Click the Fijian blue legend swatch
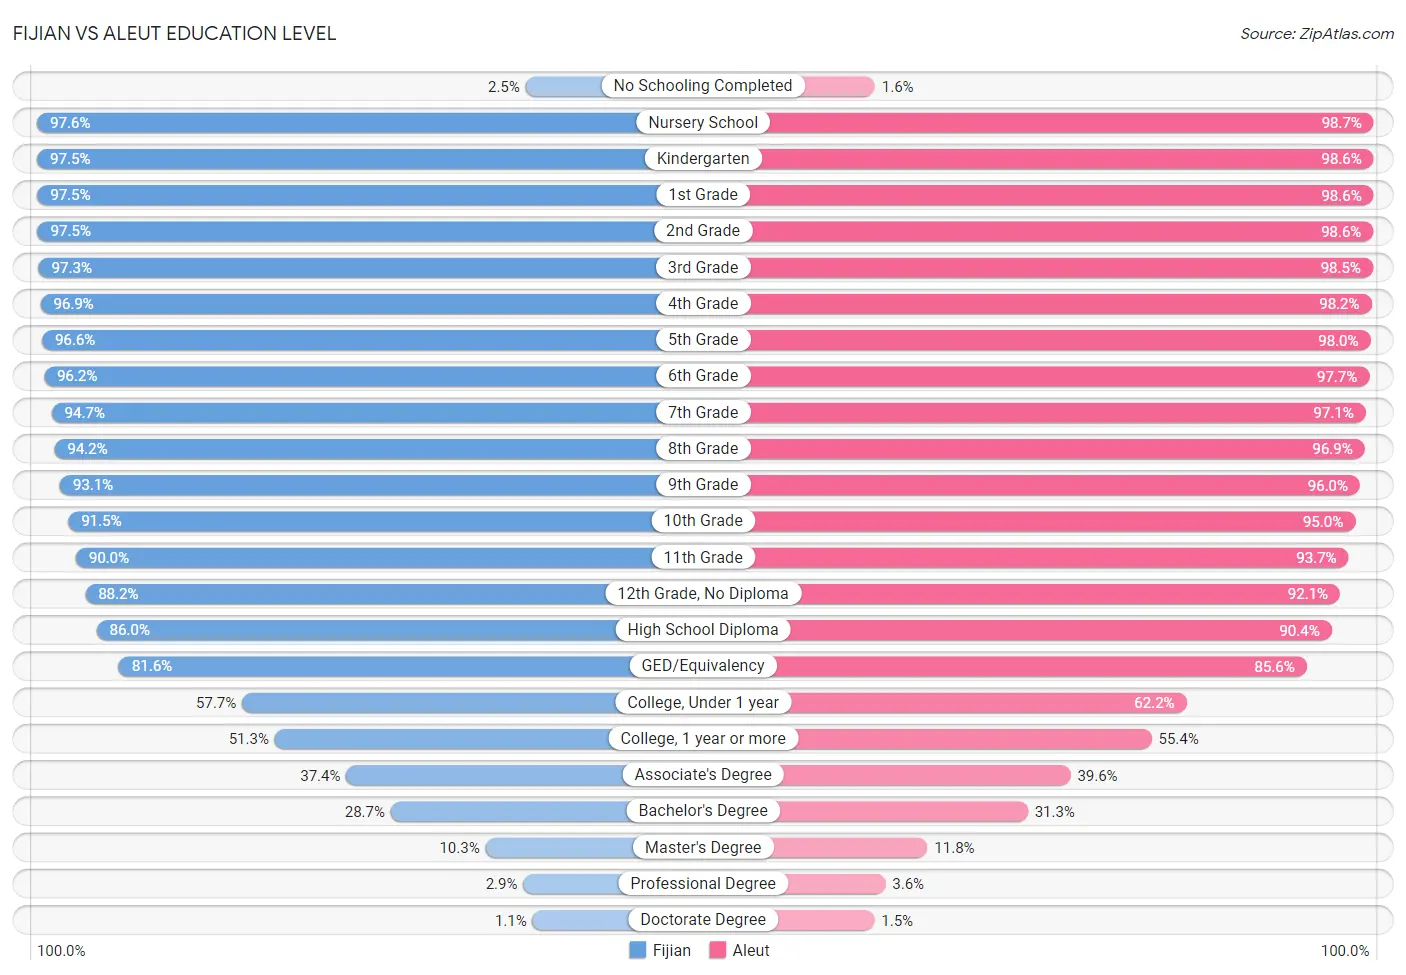The height and width of the screenshot is (975, 1406). click(x=637, y=950)
